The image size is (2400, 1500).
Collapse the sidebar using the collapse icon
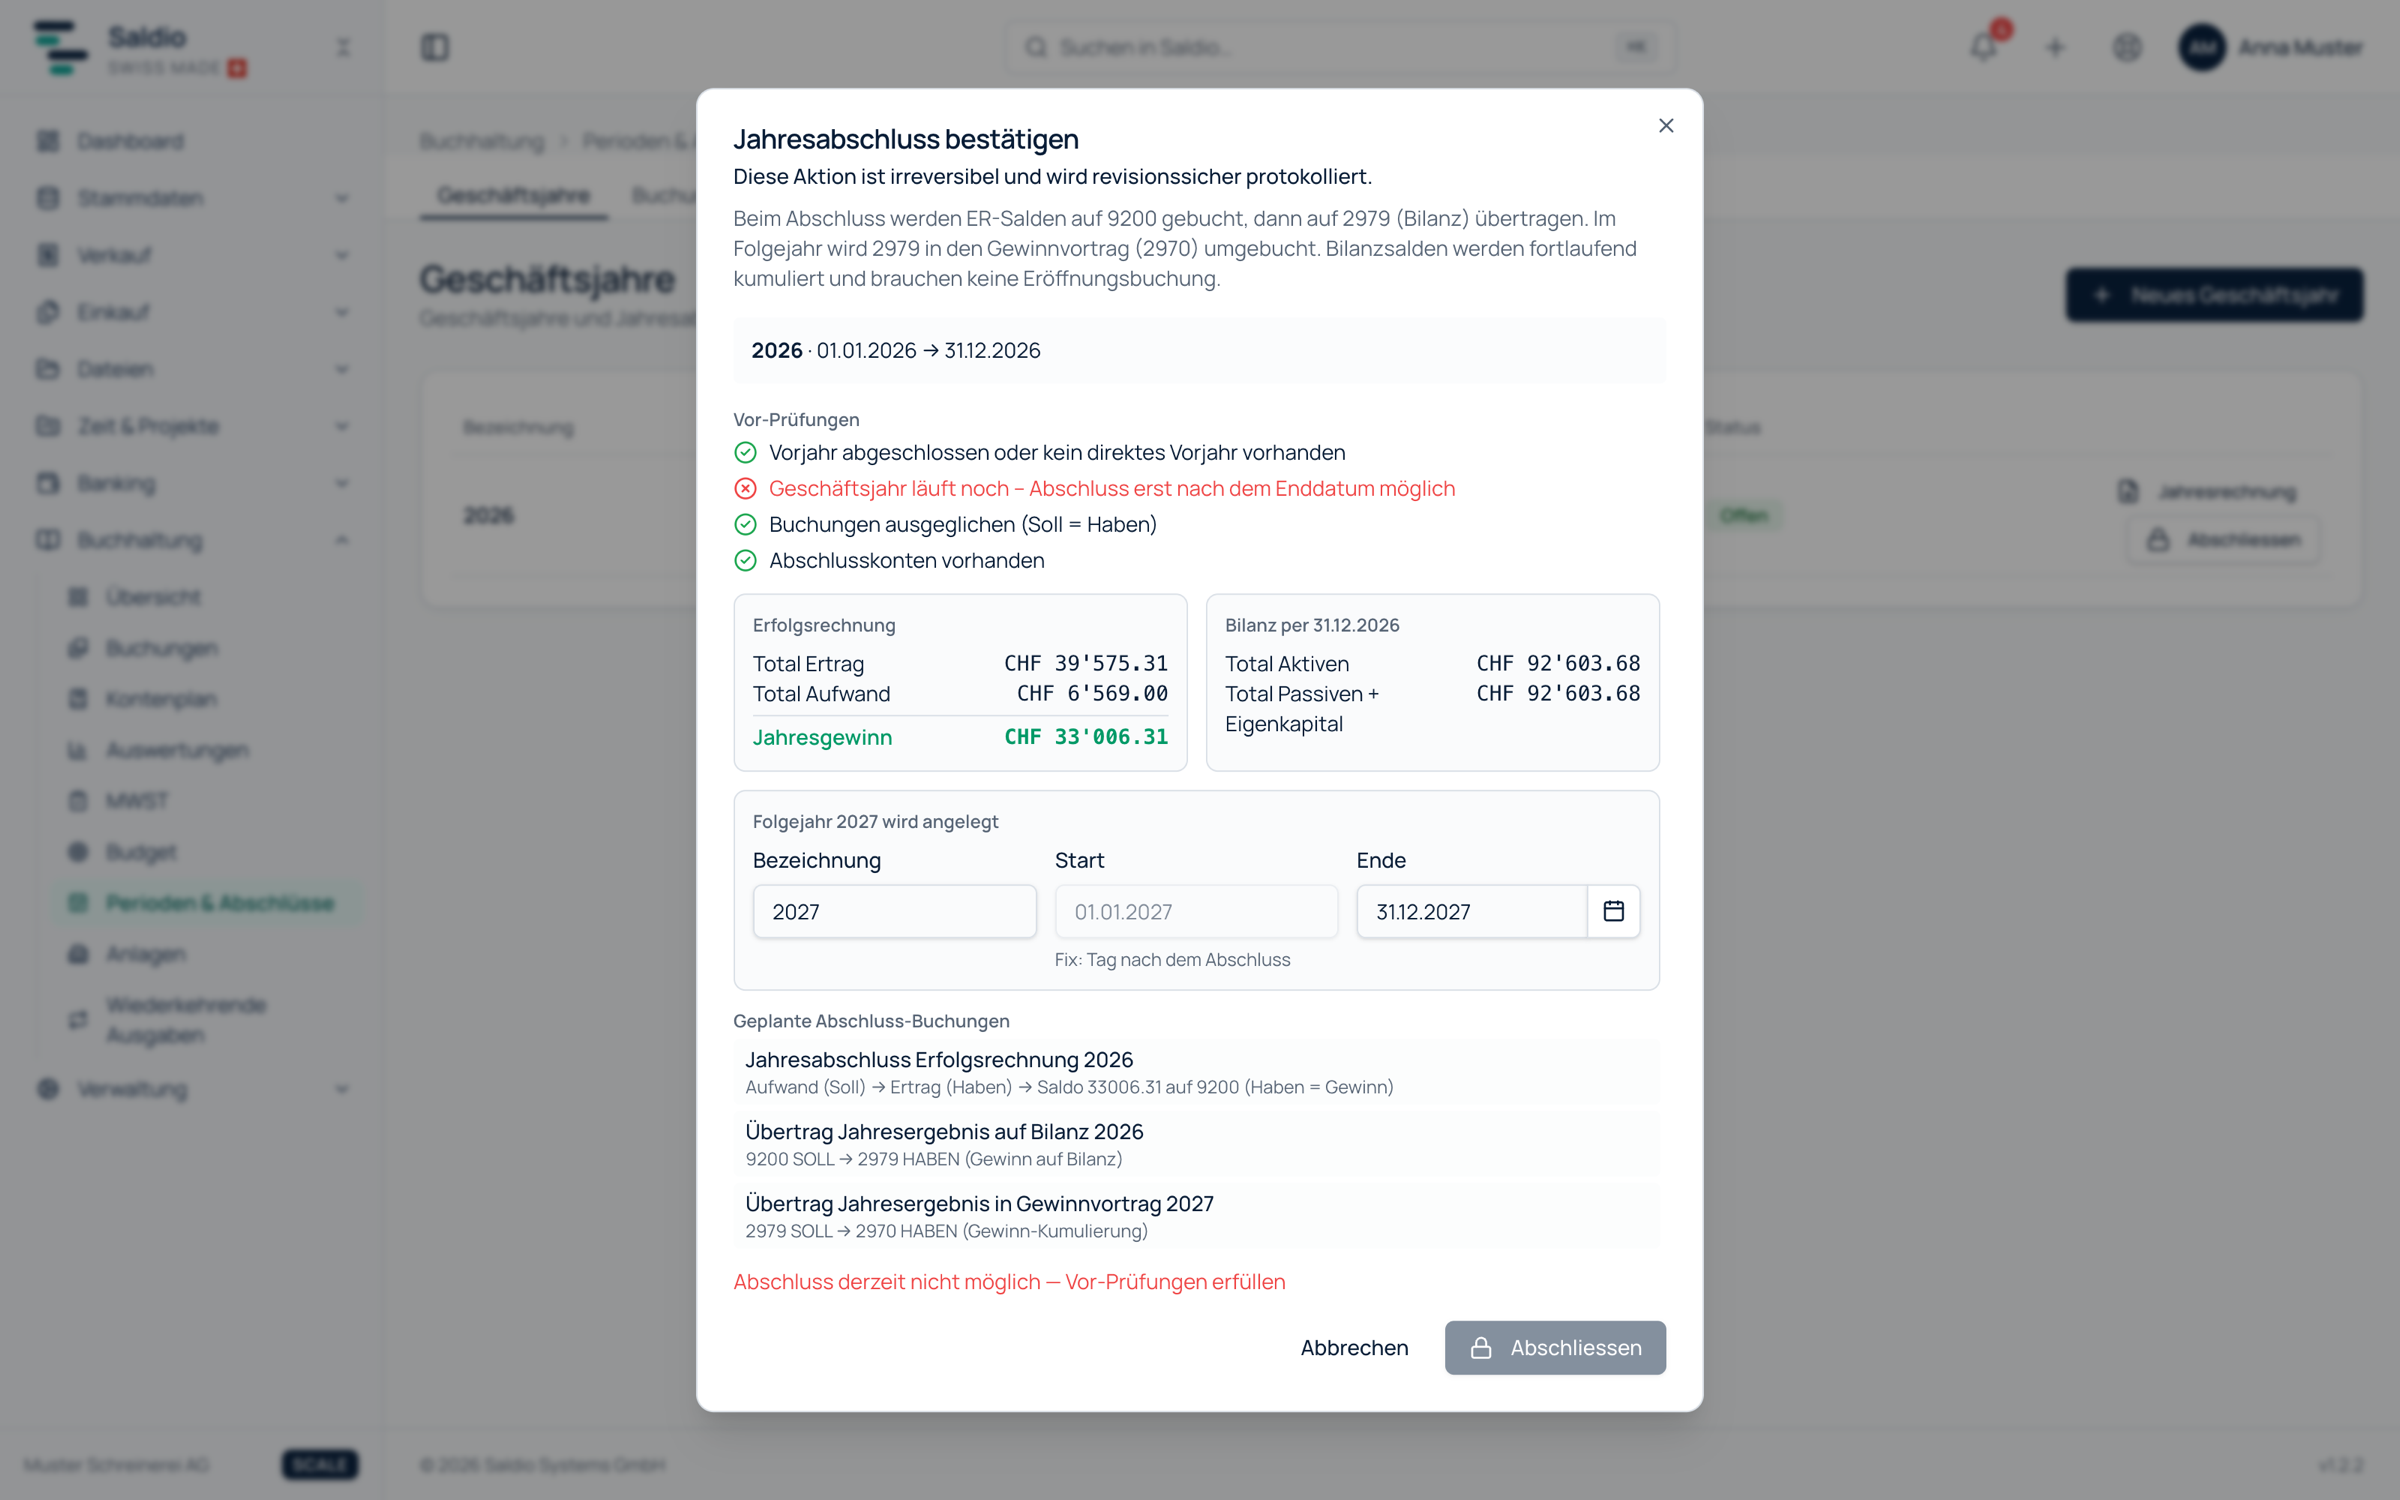click(x=343, y=47)
